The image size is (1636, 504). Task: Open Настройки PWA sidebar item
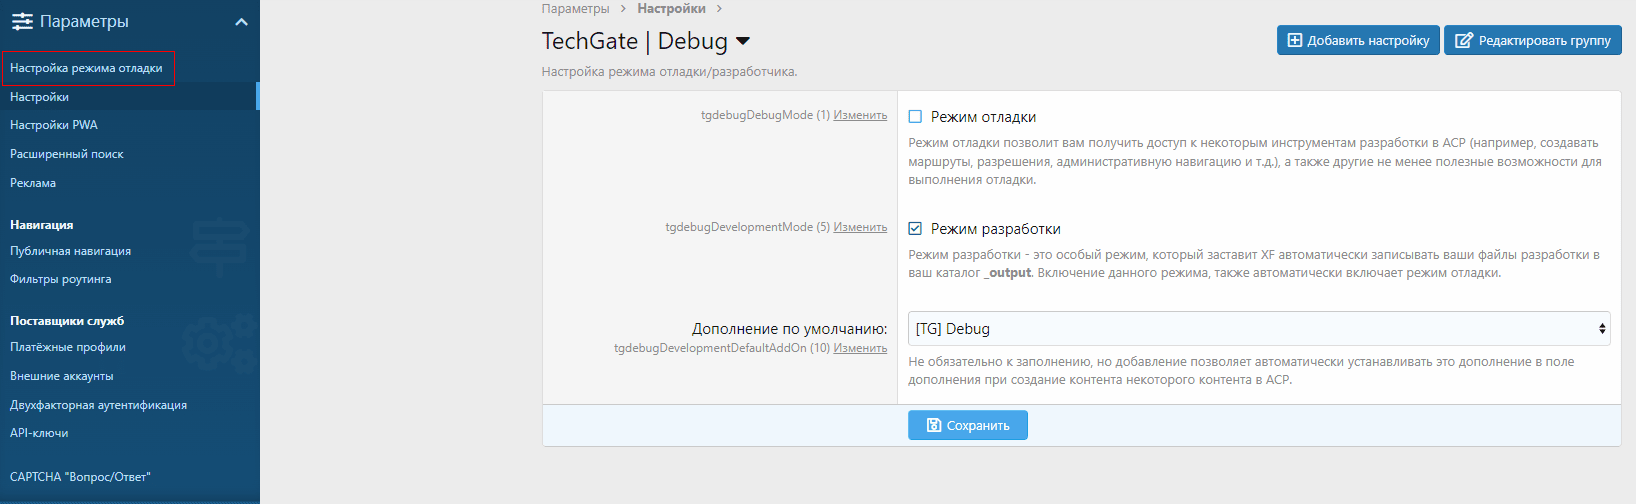click(x=54, y=125)
